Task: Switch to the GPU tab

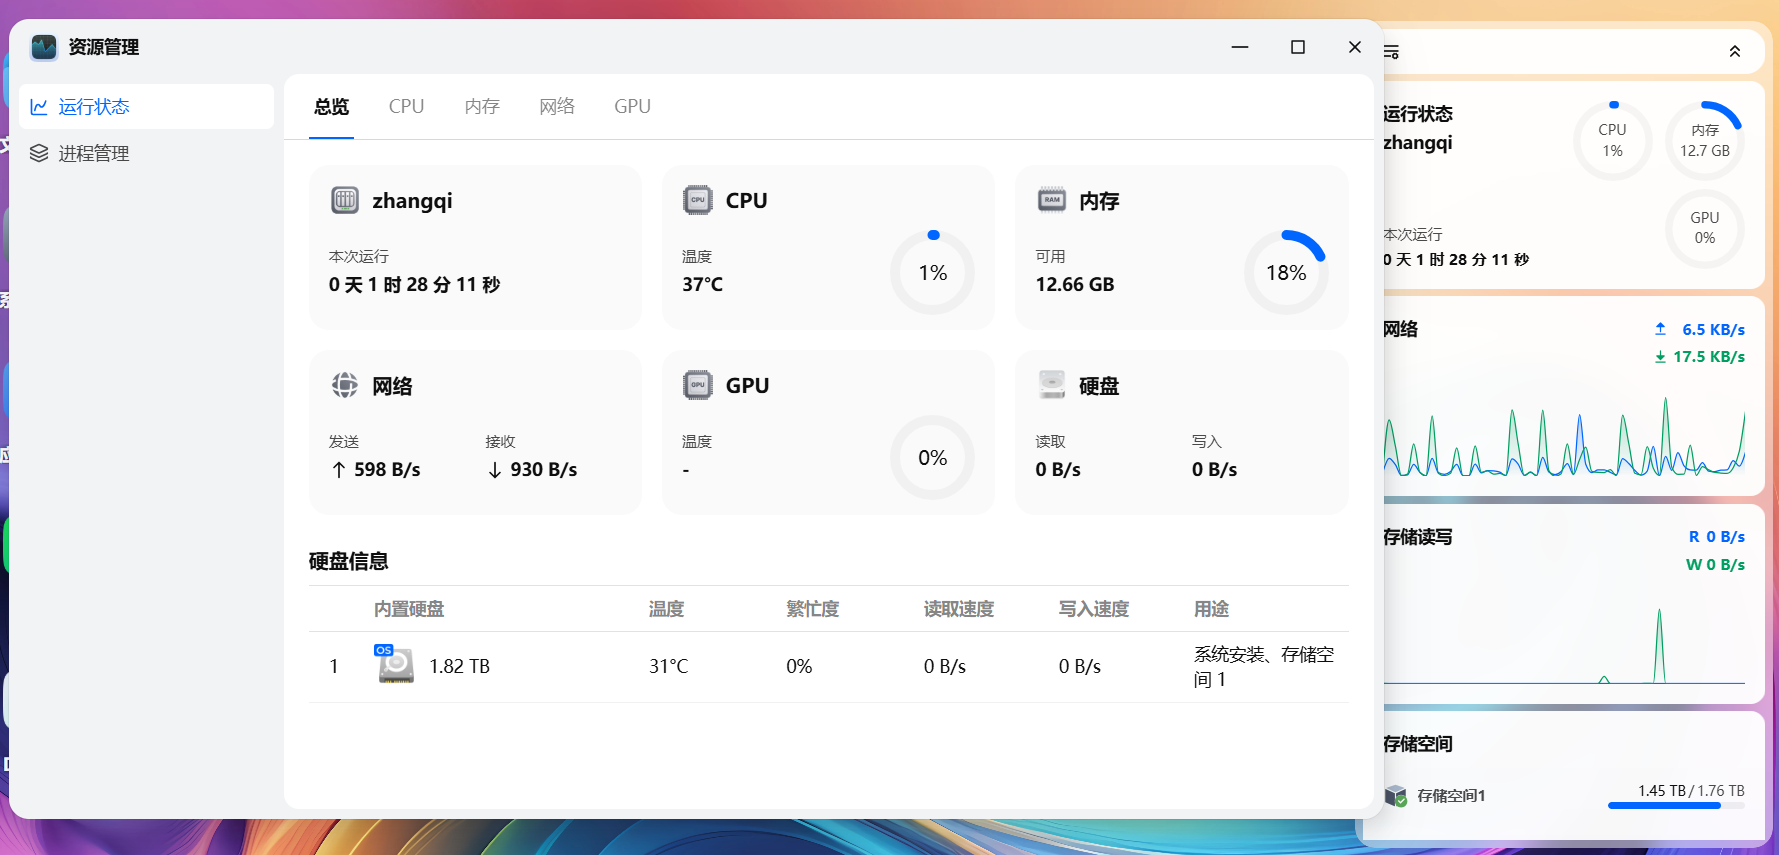Action: point(632,107)
